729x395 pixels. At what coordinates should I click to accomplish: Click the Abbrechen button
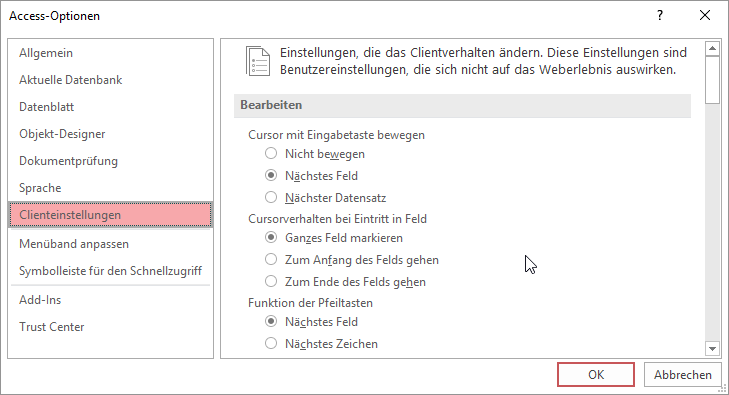pyautogui.click(x=683, y=375)
